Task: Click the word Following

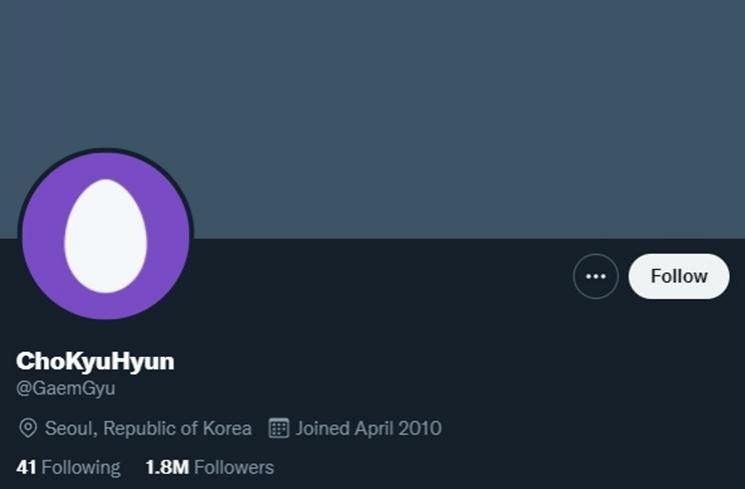Action: click(81, 468)
